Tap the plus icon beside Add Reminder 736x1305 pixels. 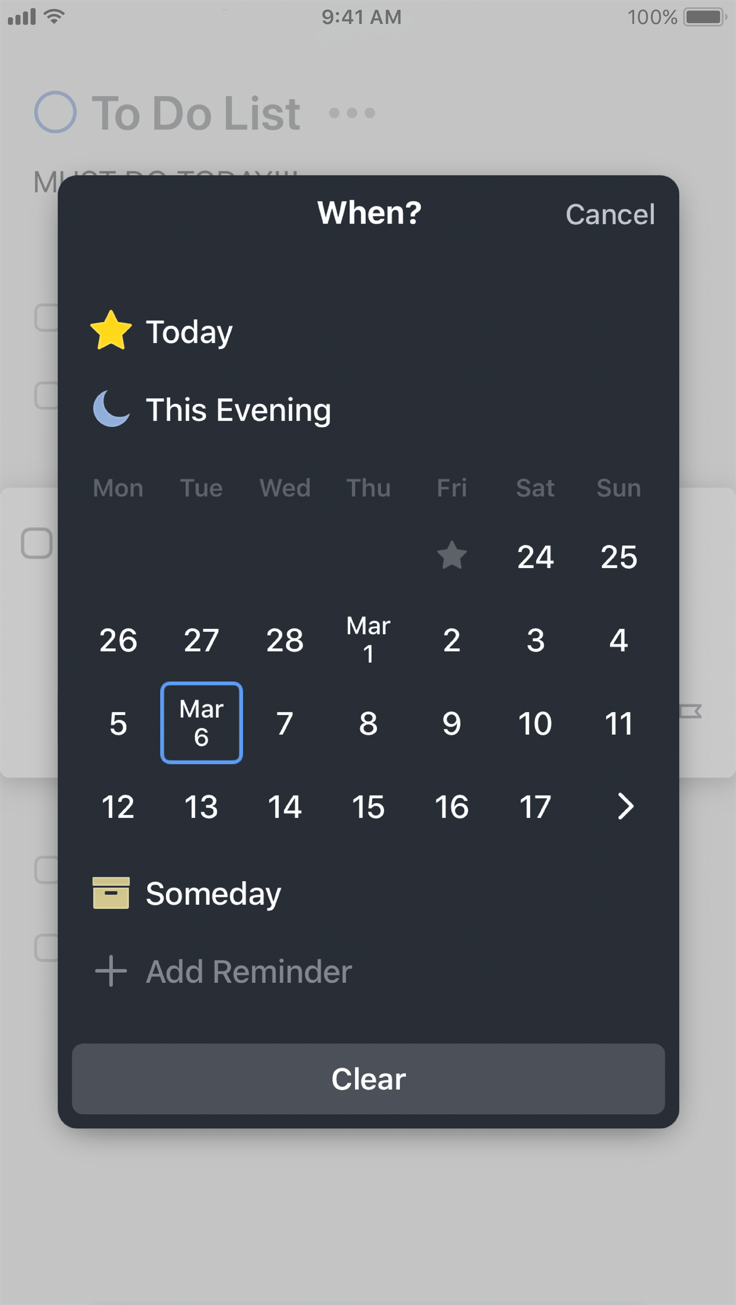point(111,971)
